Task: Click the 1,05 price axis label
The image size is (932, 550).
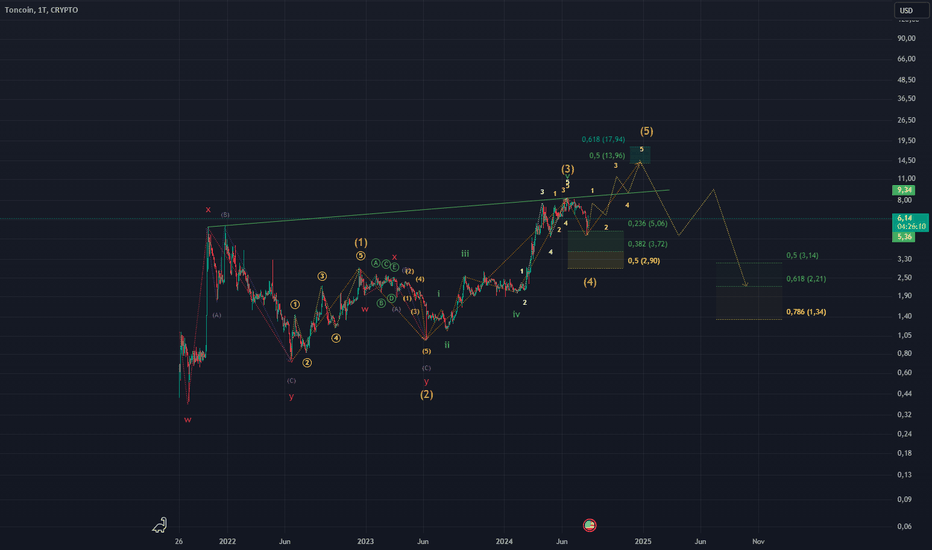Action: pos(904,335)
